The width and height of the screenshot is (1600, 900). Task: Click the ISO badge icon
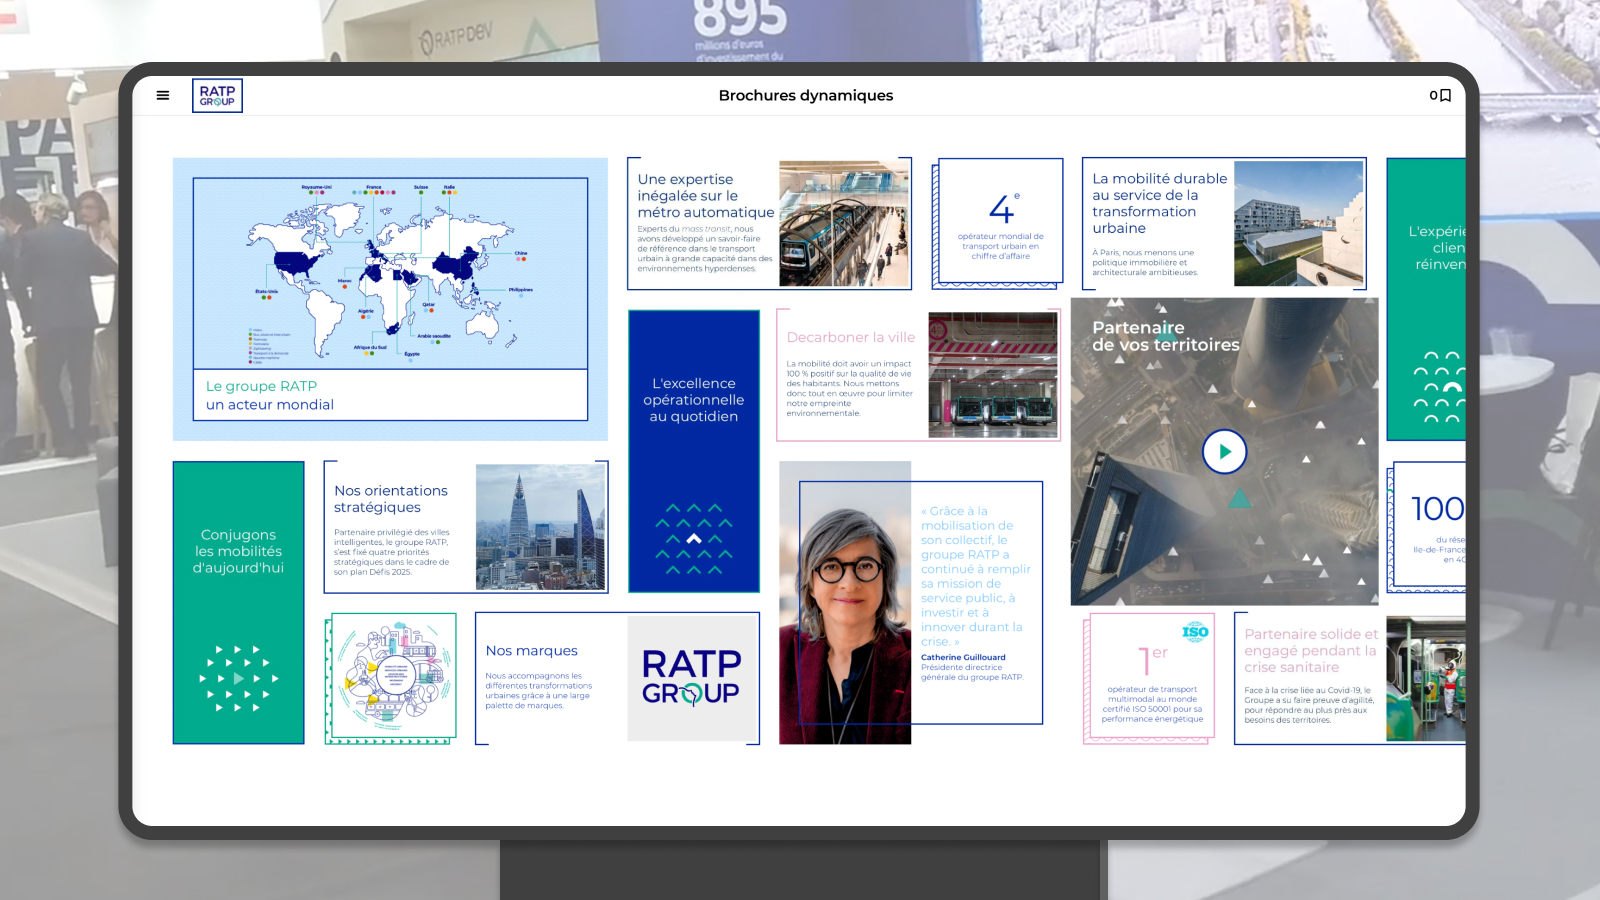pyautogui.click(x=1195, y=631)
